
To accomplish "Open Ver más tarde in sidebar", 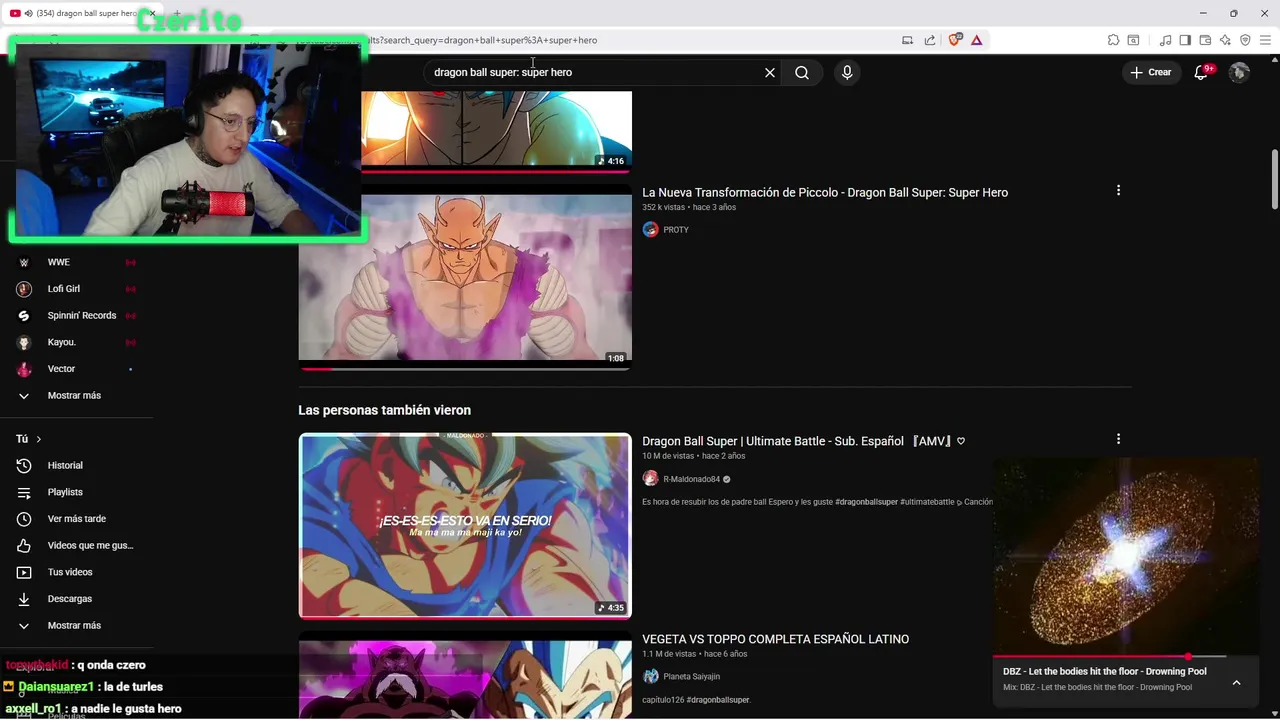I will (x=76, y=519).
